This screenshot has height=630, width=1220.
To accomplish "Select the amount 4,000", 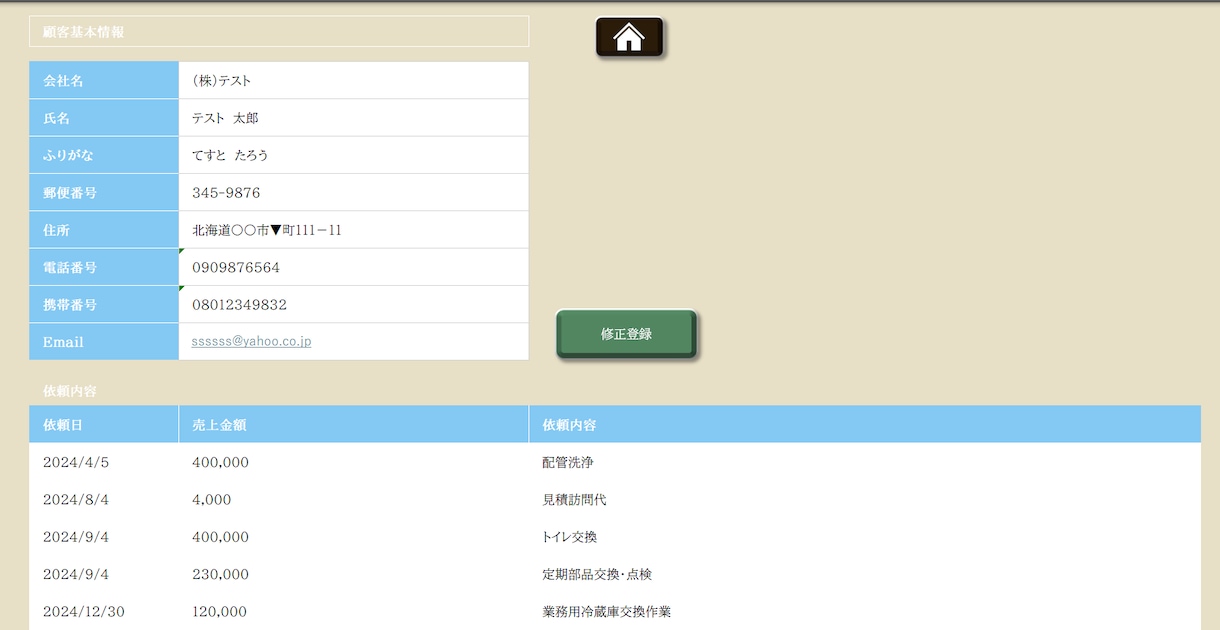I will pos(212,500).
